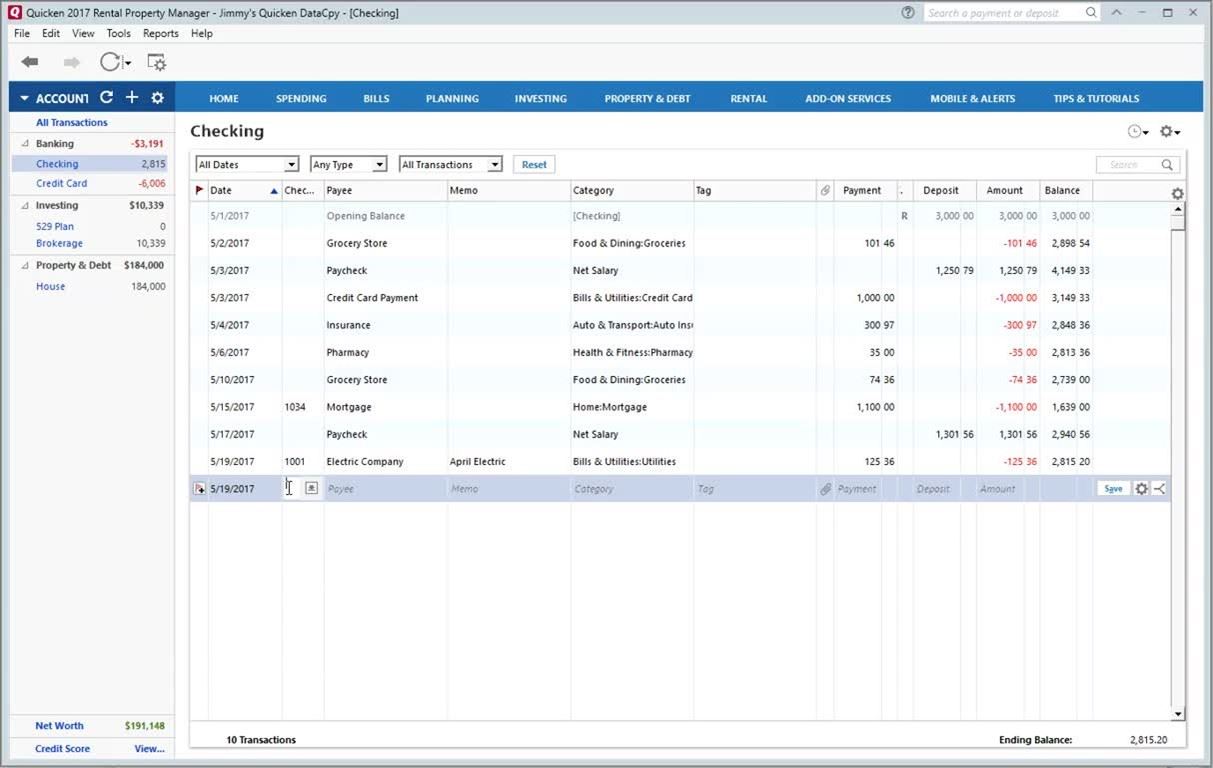This screenshot has height=768, width=1213.
Task: Open the help question mark icon
Action: point(907,13)
